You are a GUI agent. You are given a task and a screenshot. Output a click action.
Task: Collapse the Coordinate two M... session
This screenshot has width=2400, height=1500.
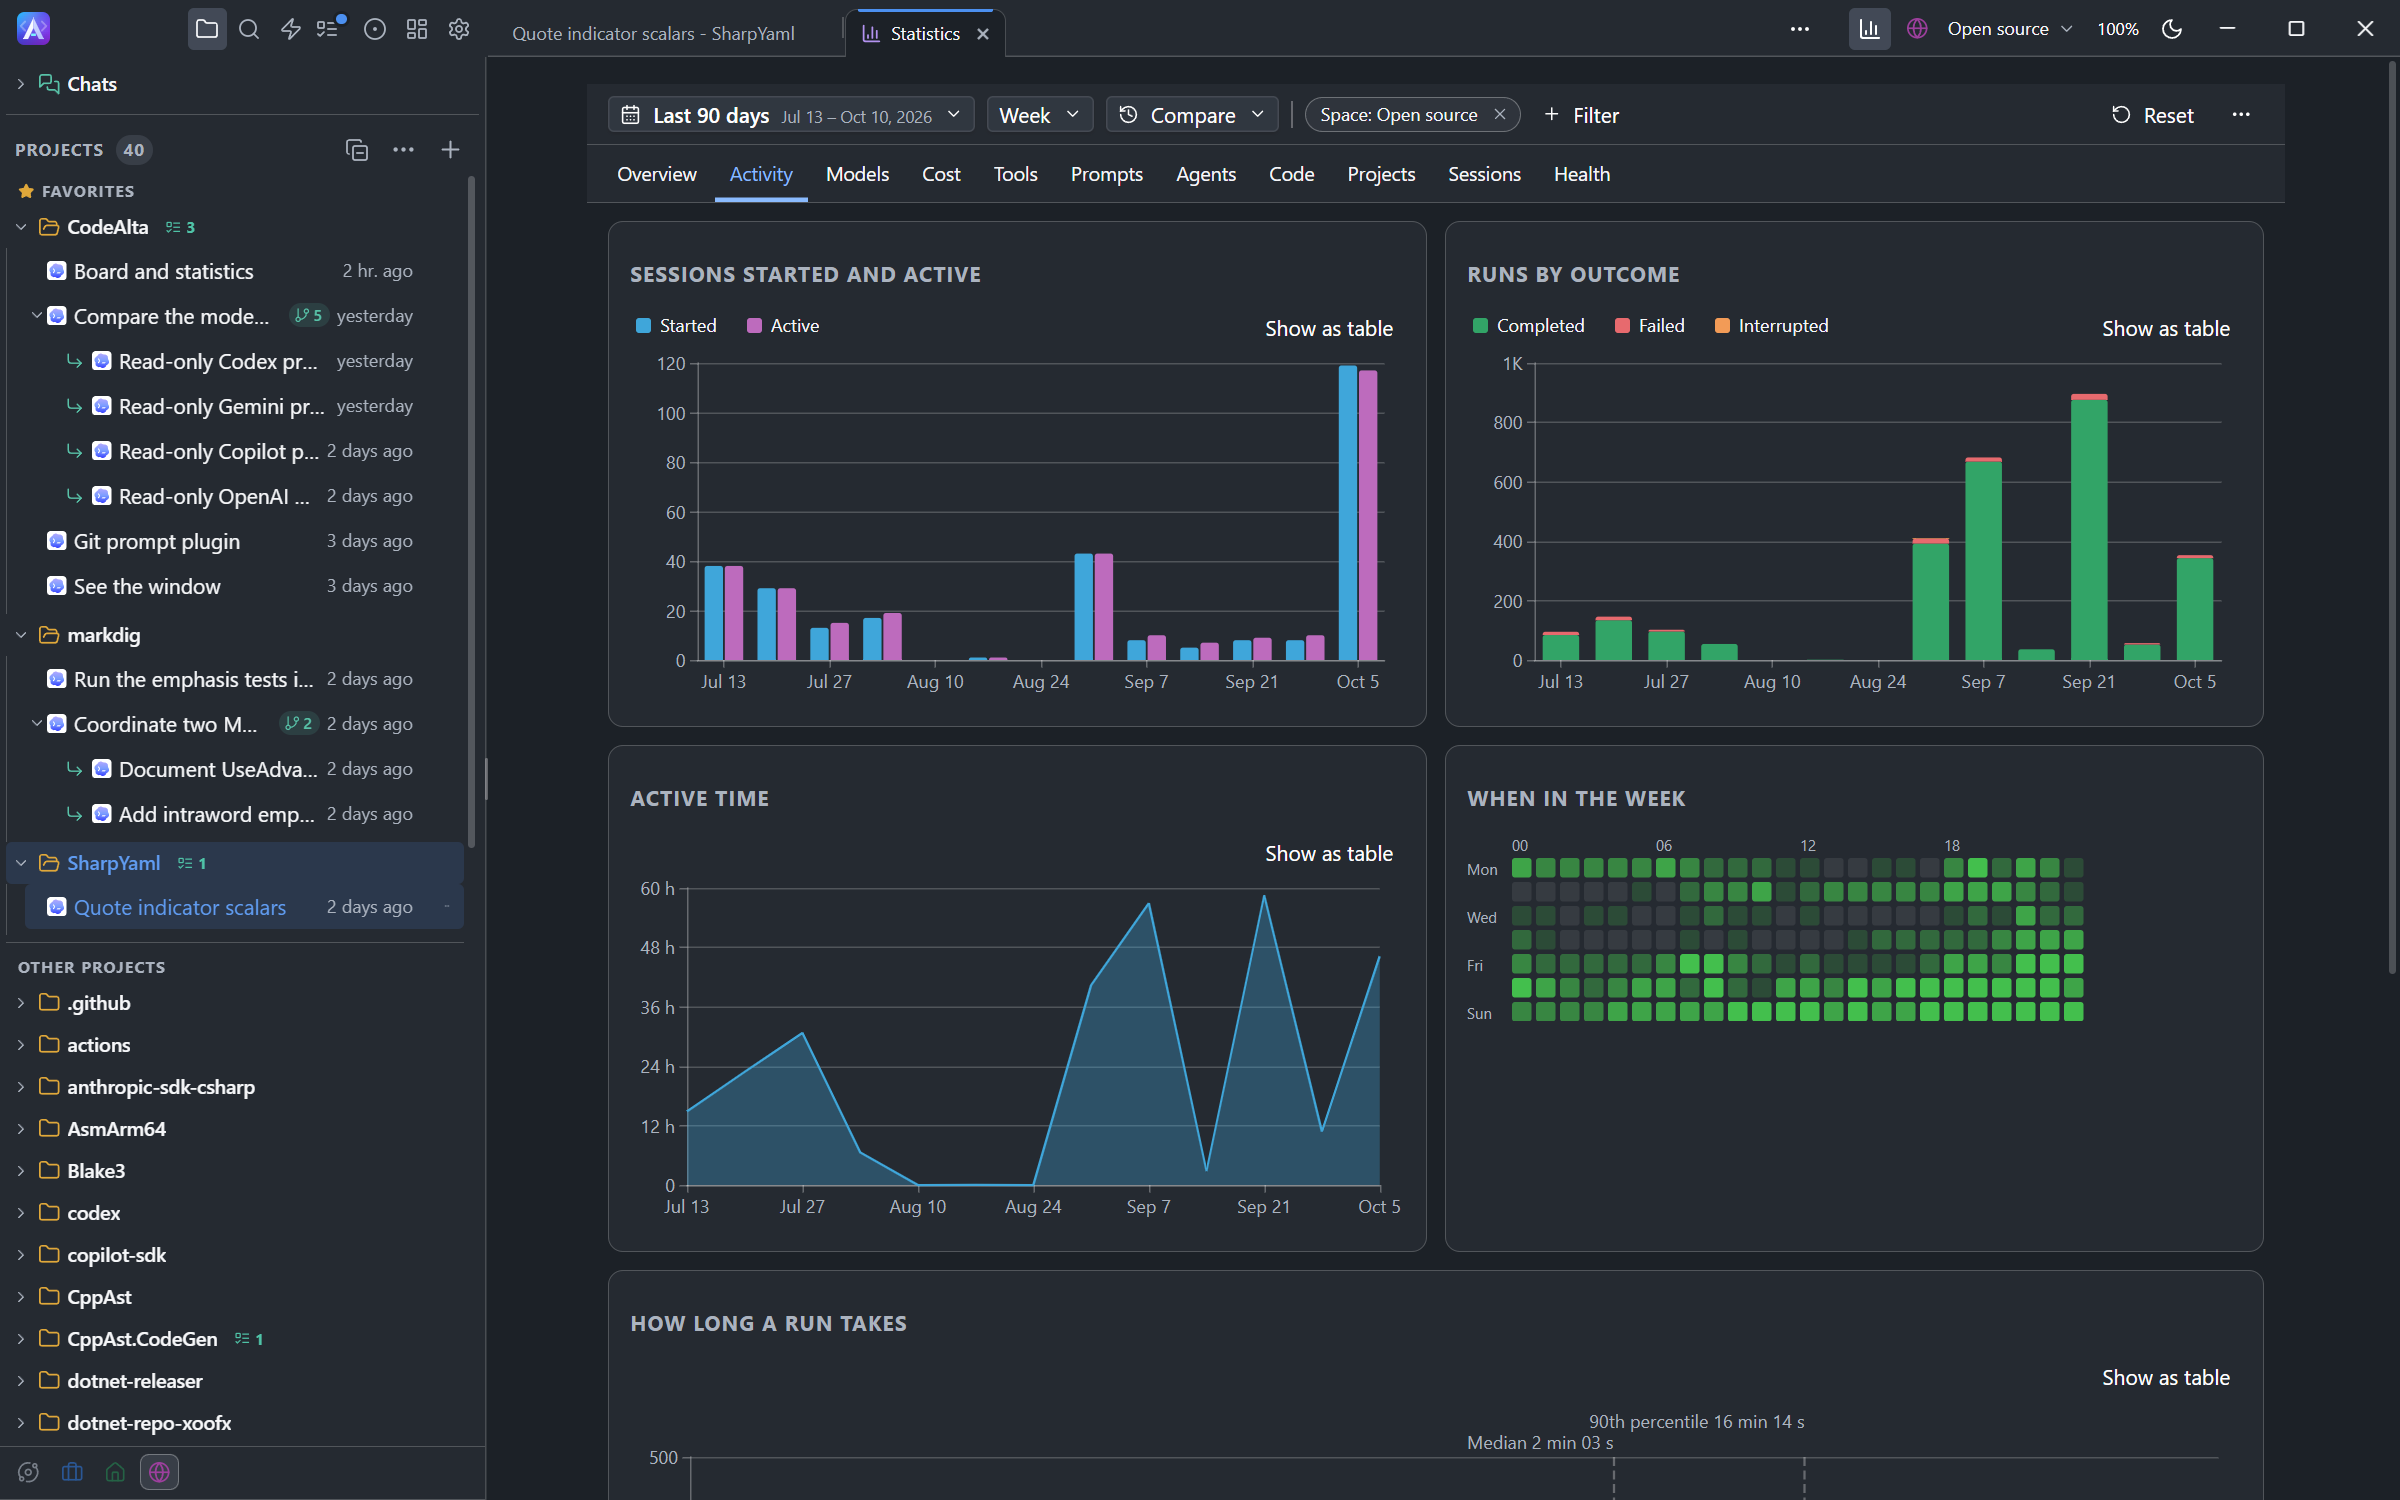(36, 724)
